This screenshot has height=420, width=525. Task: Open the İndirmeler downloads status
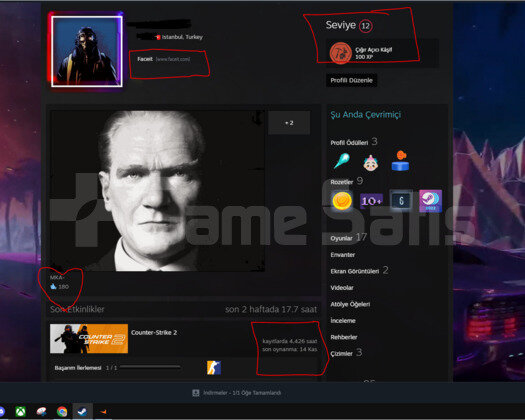pyautogui.click(x=242, y=393)
